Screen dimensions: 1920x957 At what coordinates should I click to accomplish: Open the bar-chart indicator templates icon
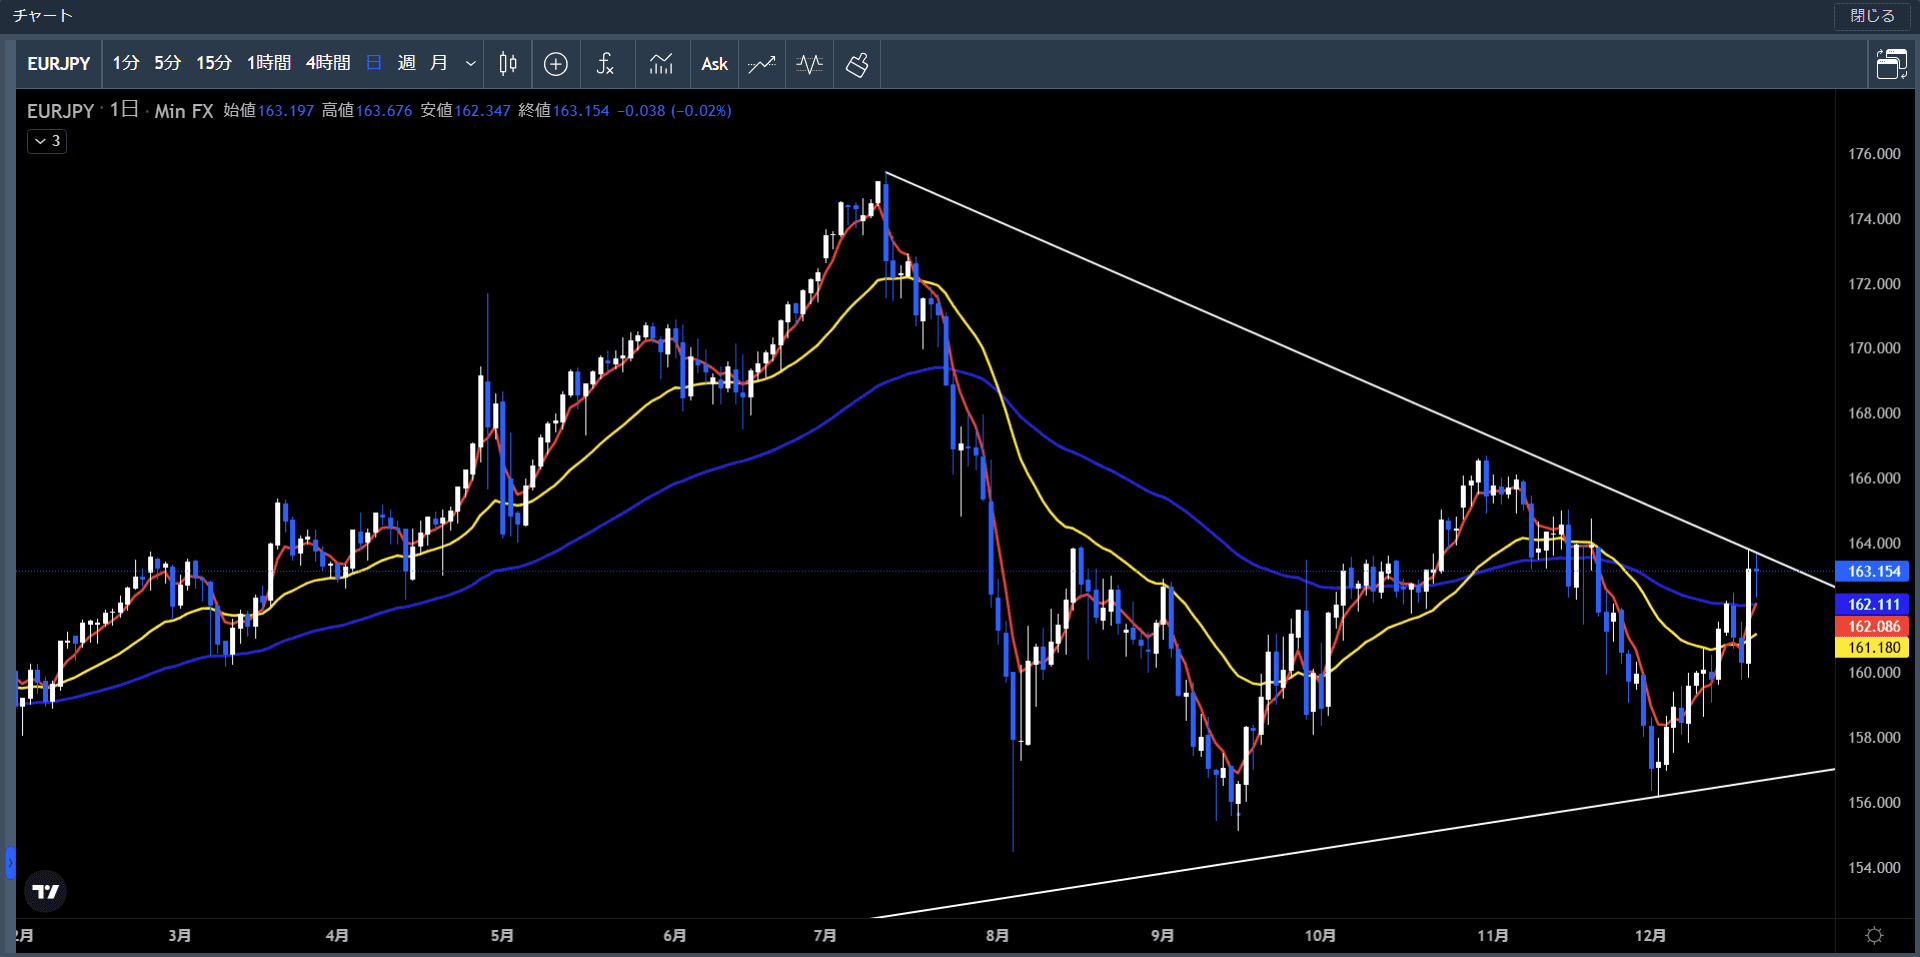tap(661, 64)
